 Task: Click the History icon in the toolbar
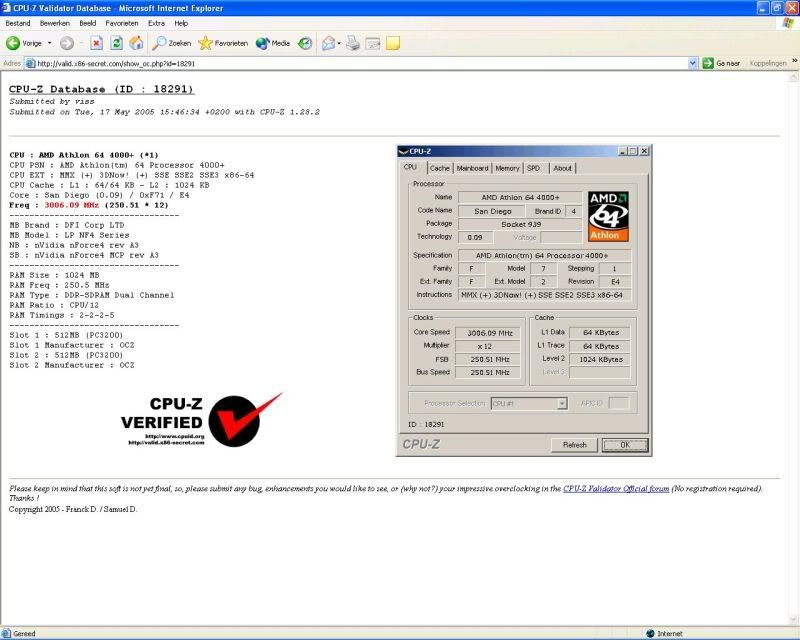[305, 43]
